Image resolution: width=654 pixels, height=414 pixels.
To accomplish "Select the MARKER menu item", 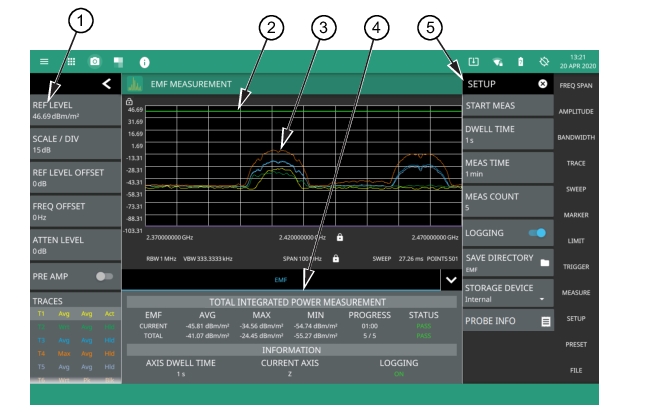I will click(x=602, y=214).
